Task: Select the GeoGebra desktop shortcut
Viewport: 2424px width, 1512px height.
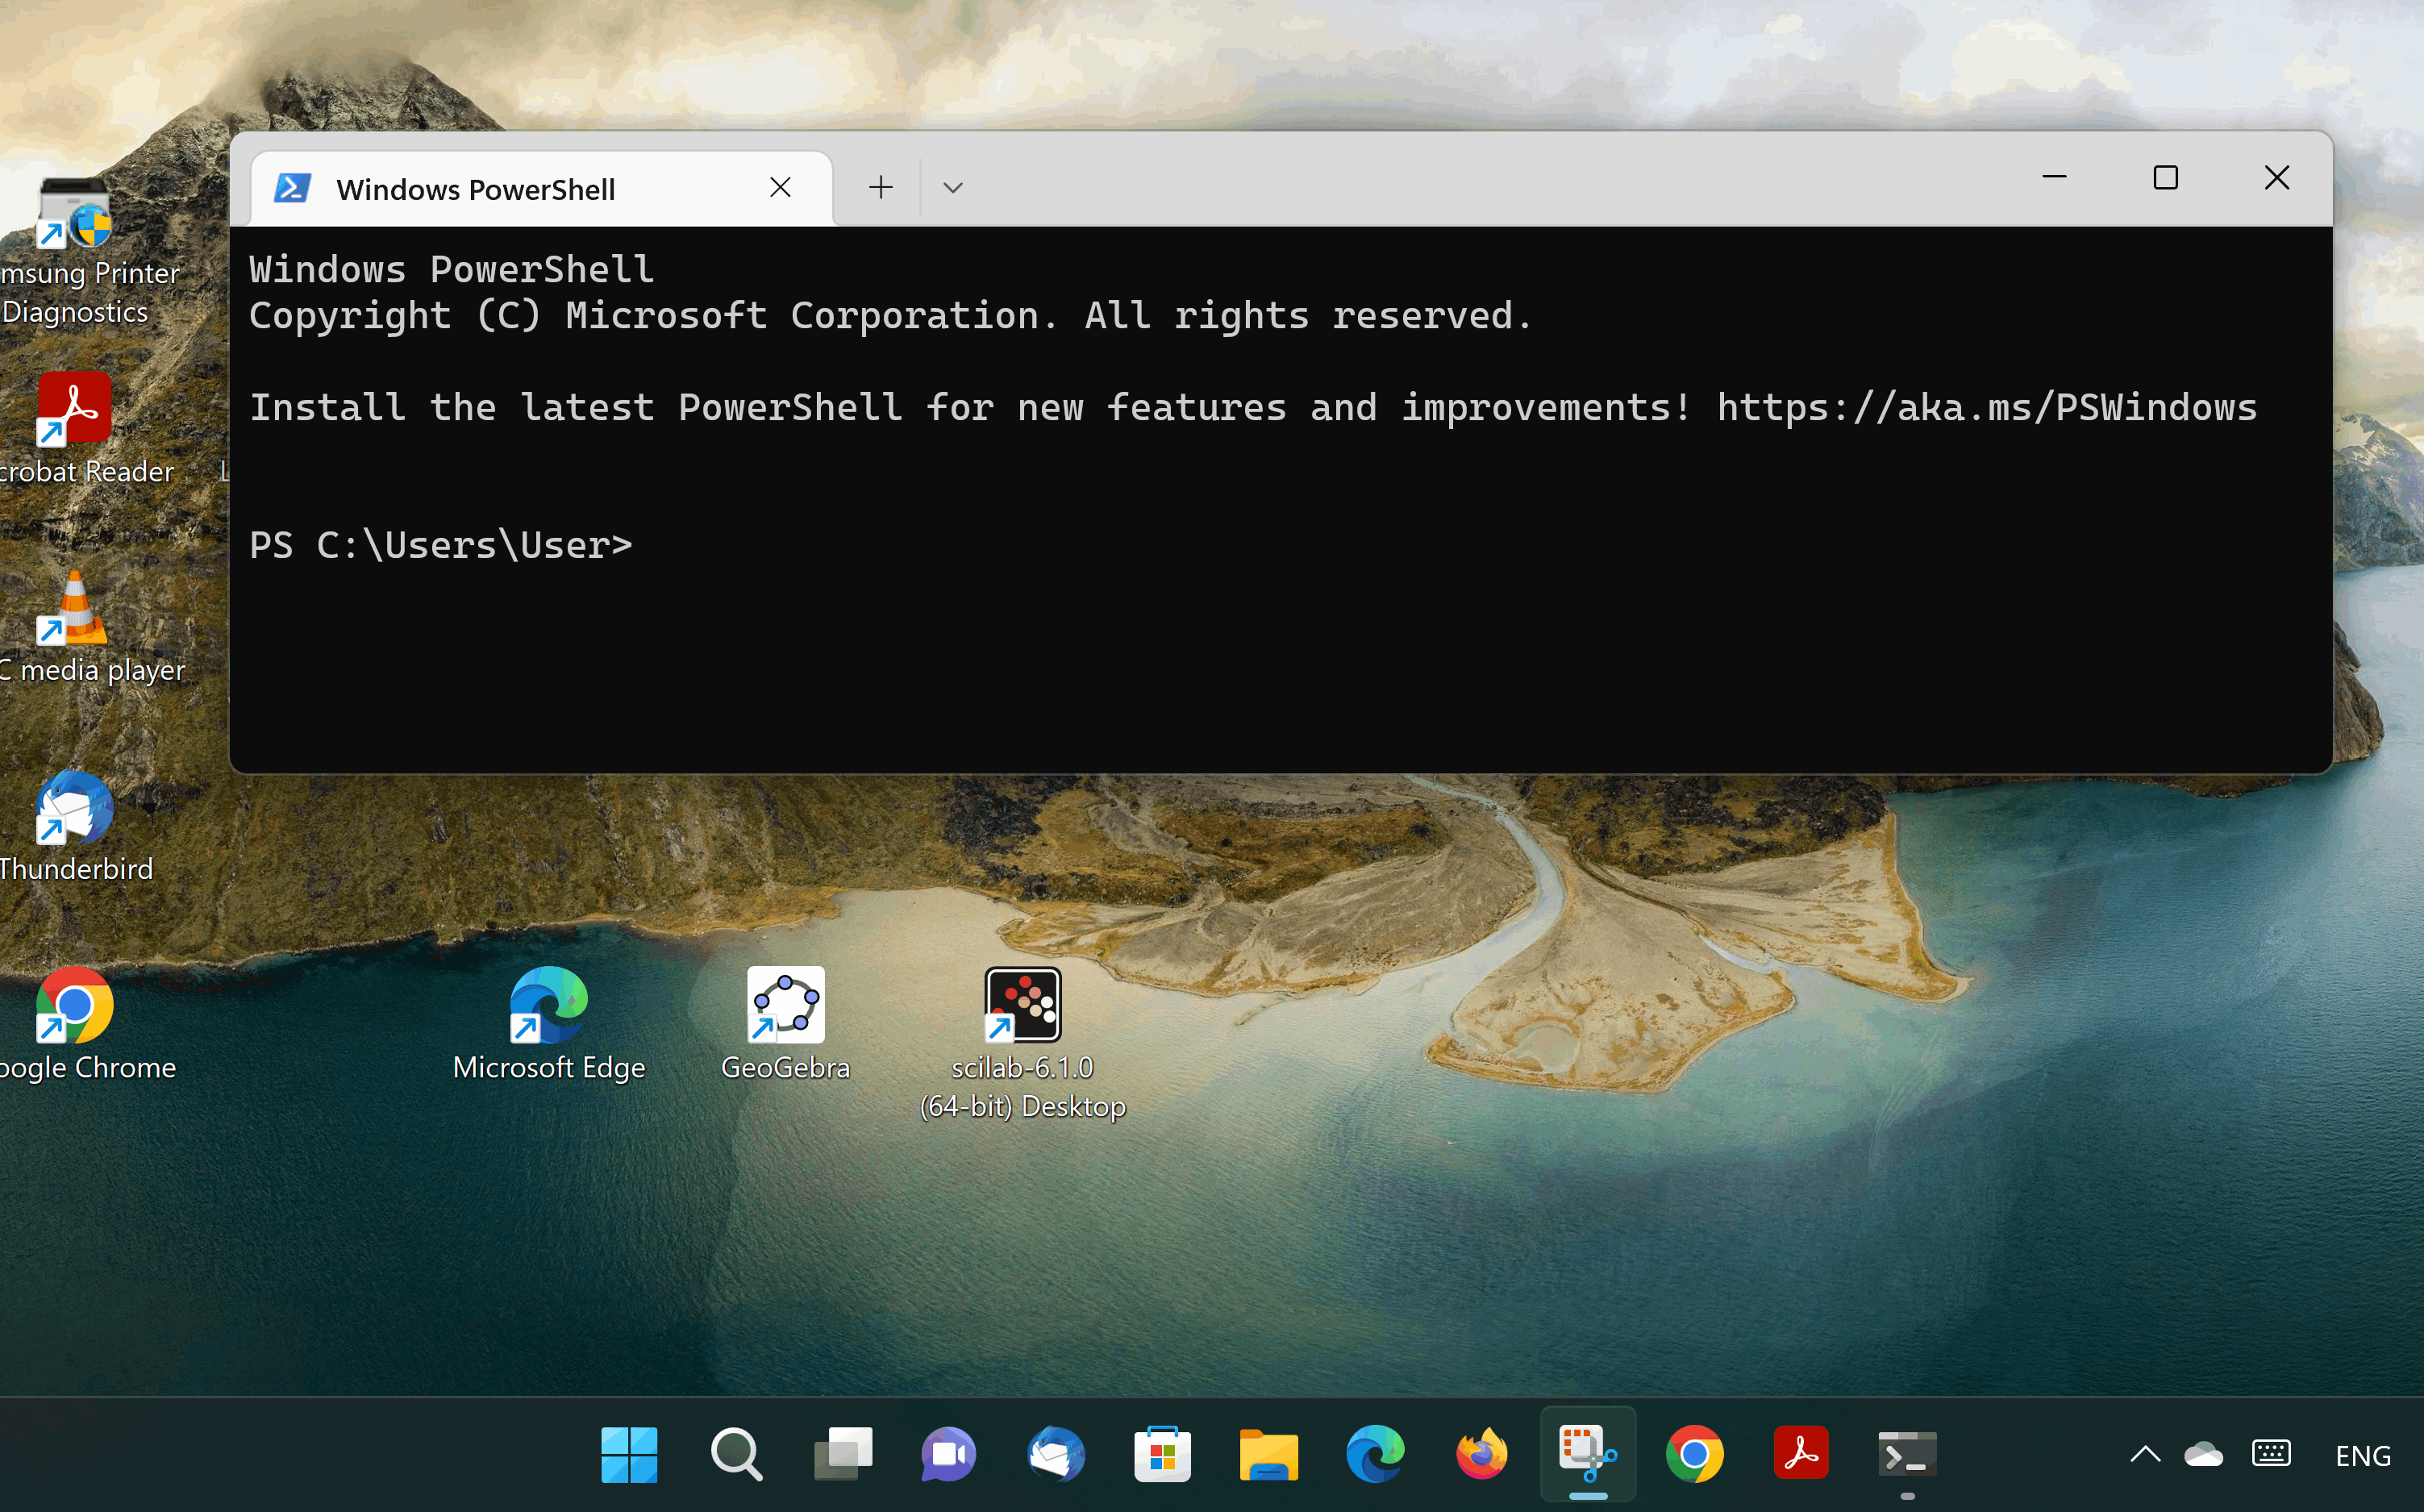Action: (x=786, y=1025)
